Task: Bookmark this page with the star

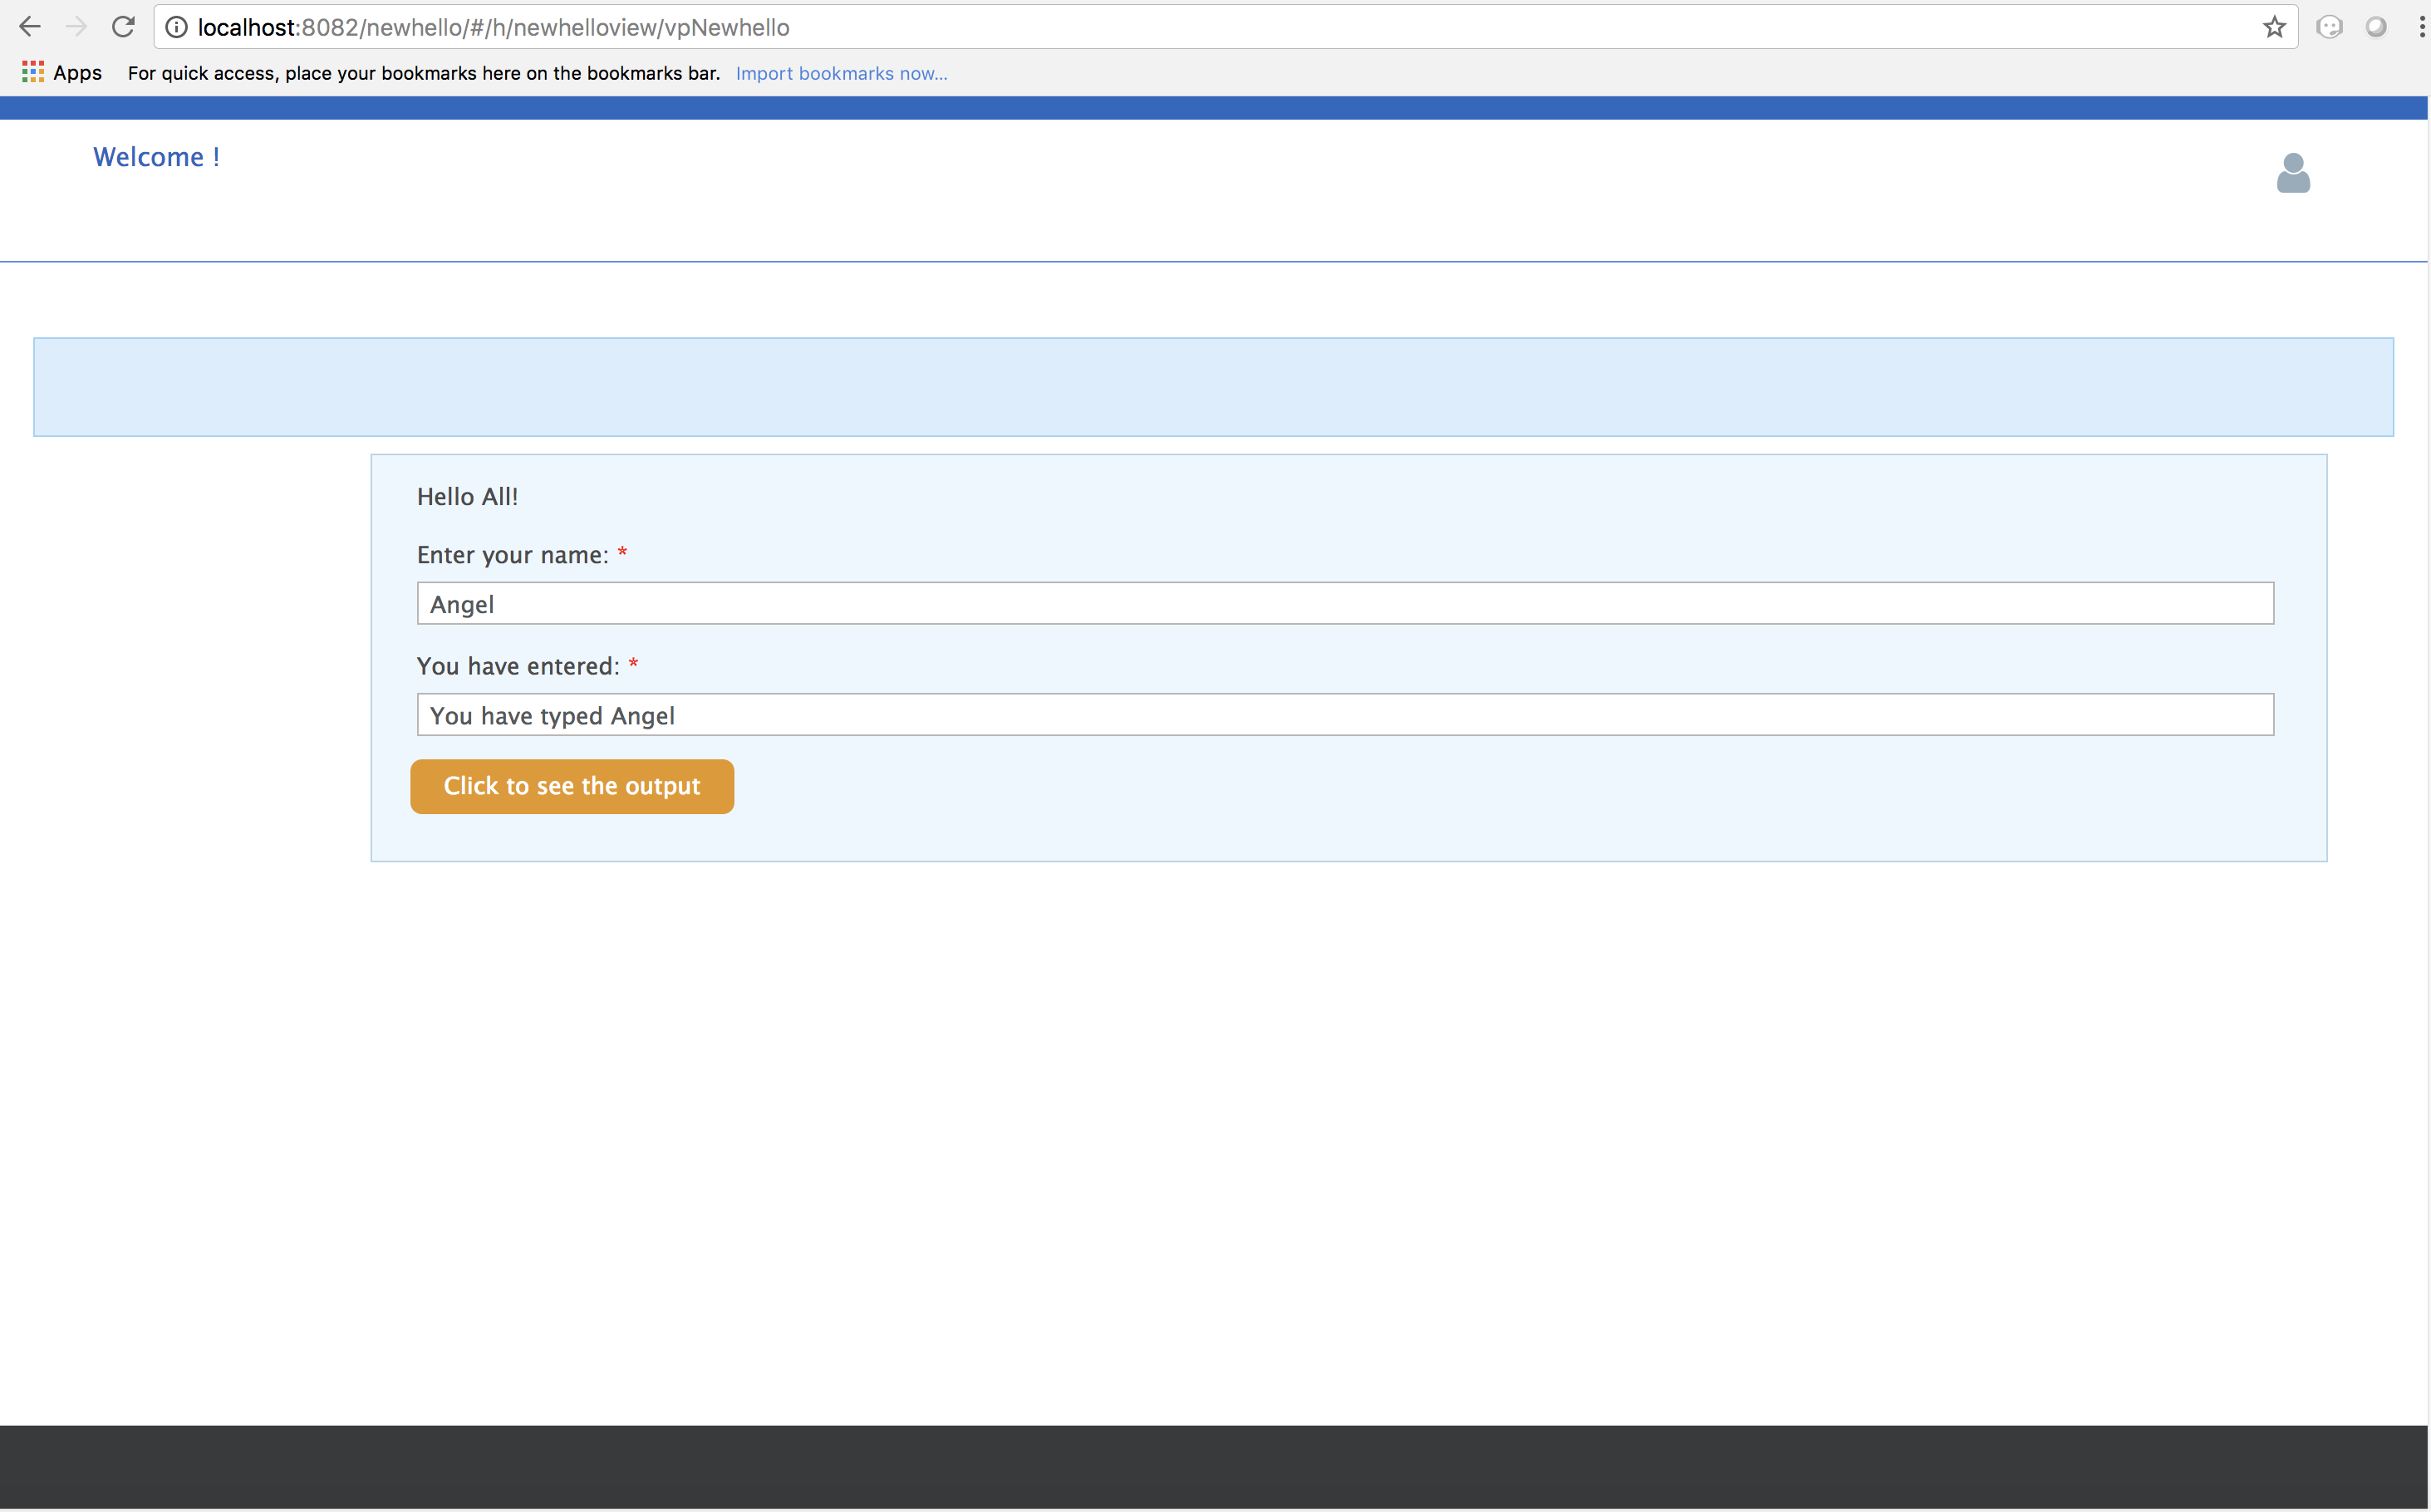Action: click(2274, 27)
